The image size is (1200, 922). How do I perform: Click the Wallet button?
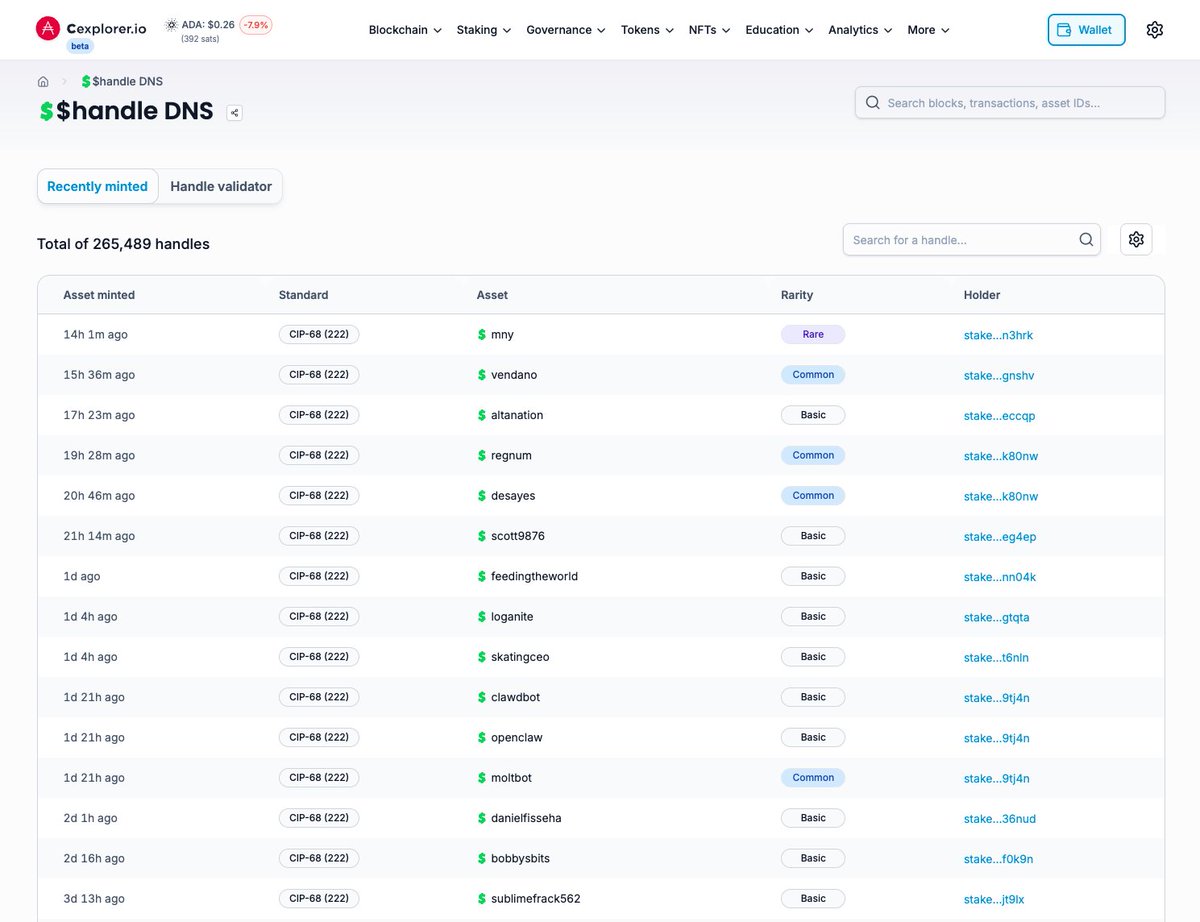pyautogui.click(x=1086, y=30)
